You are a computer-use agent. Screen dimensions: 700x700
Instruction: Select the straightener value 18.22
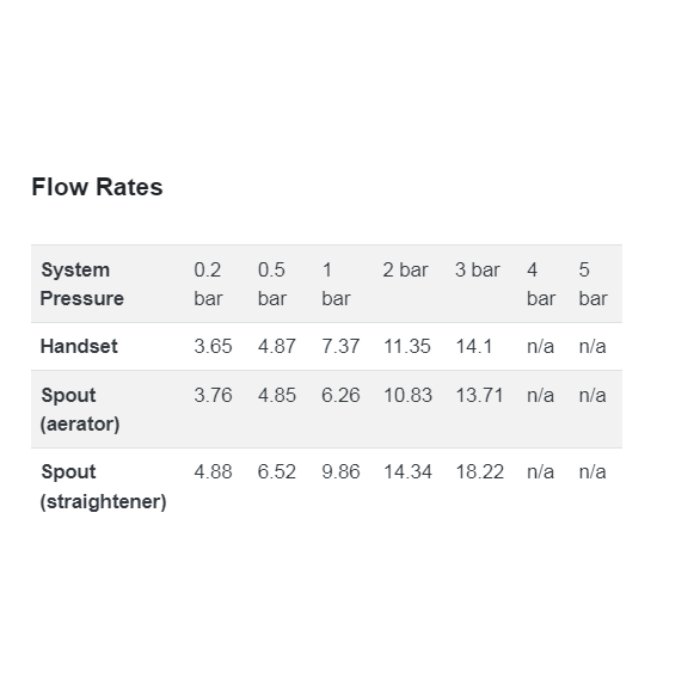[479, 472]
